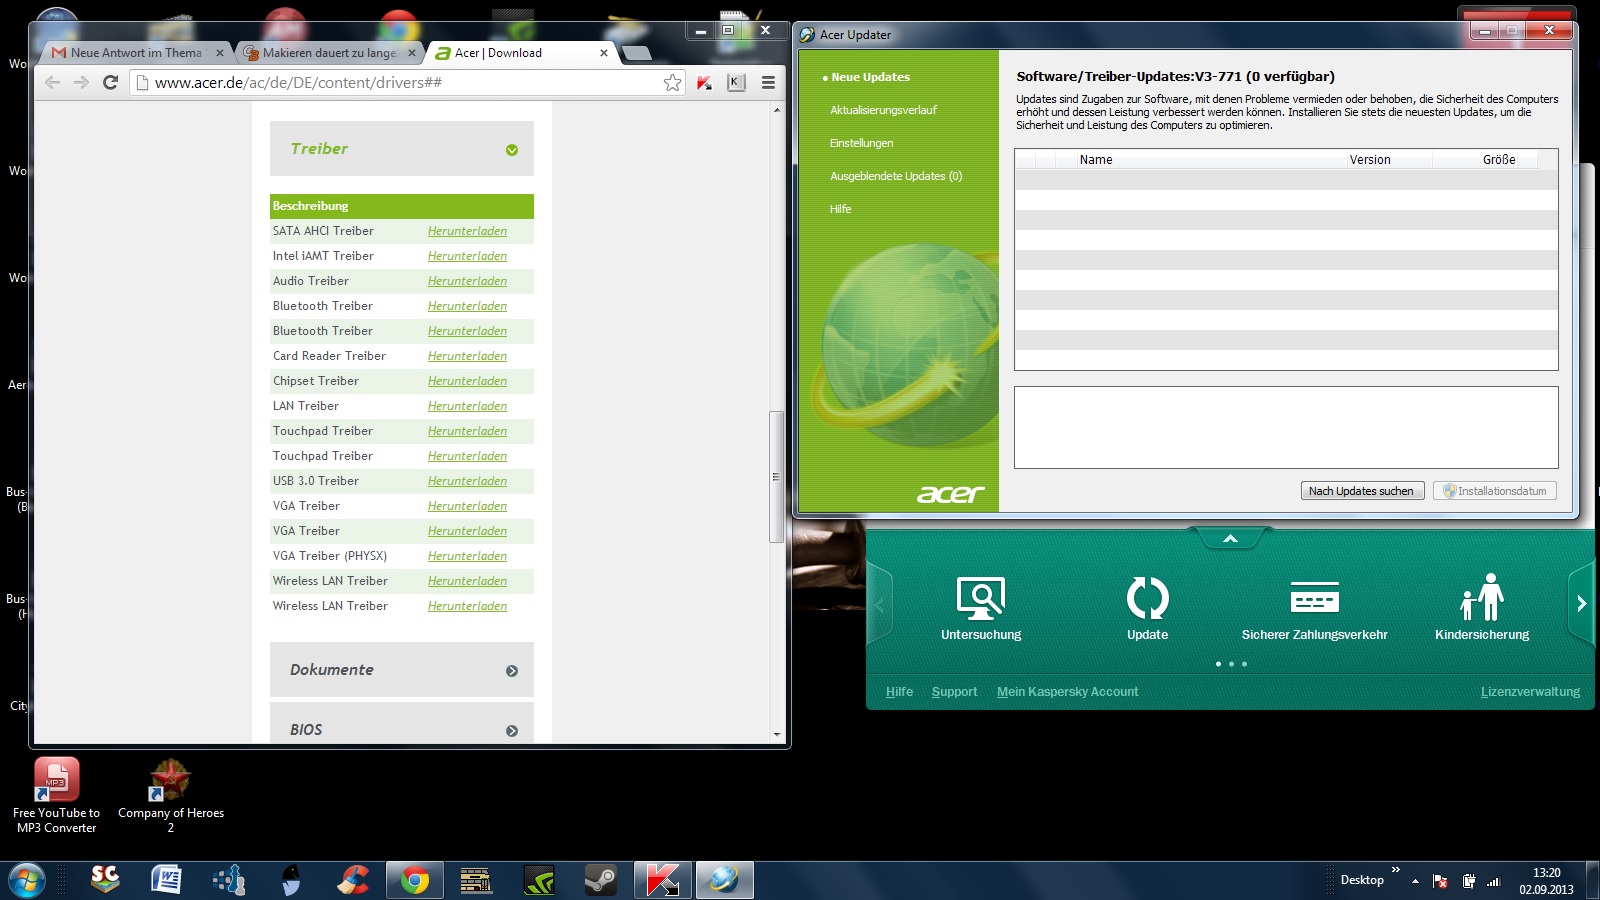Bookmark this page with the star icon
Screen dimensions: 1600x900
click(673, 82)
